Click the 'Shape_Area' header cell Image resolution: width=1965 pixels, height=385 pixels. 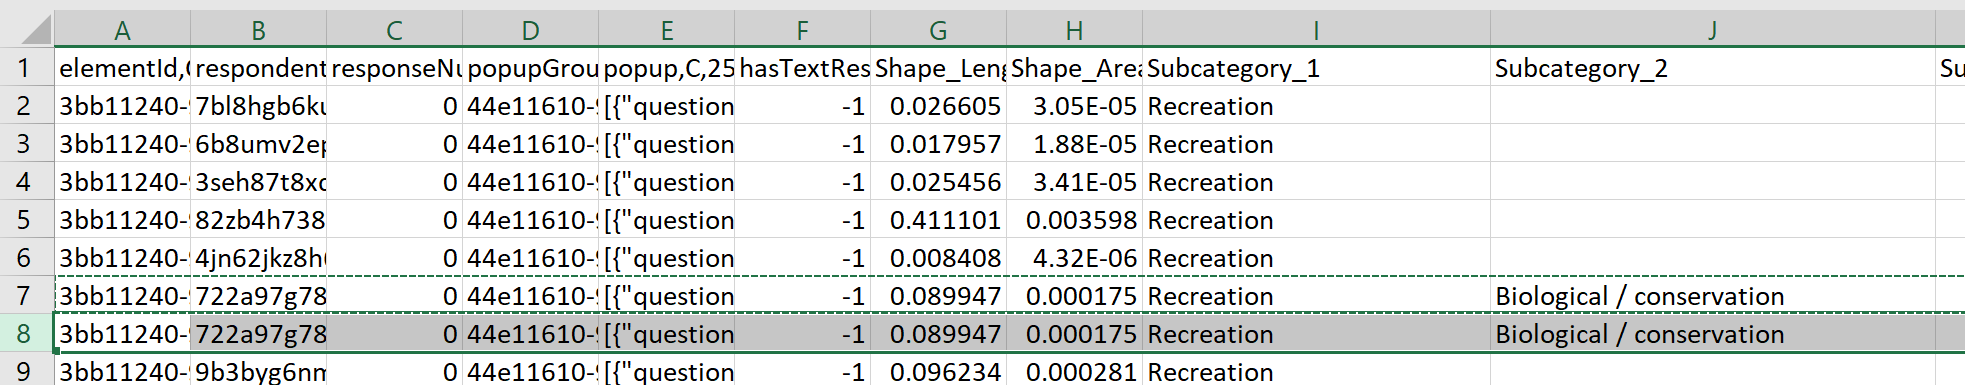(x=1074, y=68)
